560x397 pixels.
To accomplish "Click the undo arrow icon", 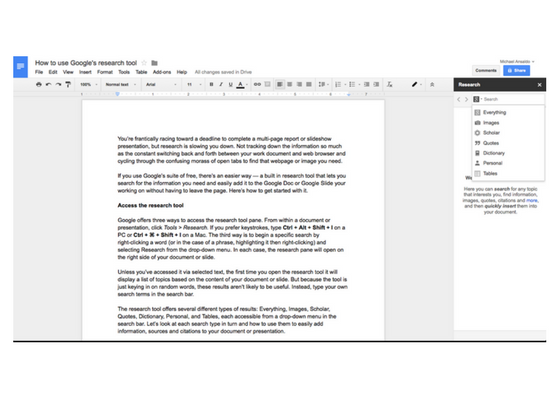I will (49, 84).
